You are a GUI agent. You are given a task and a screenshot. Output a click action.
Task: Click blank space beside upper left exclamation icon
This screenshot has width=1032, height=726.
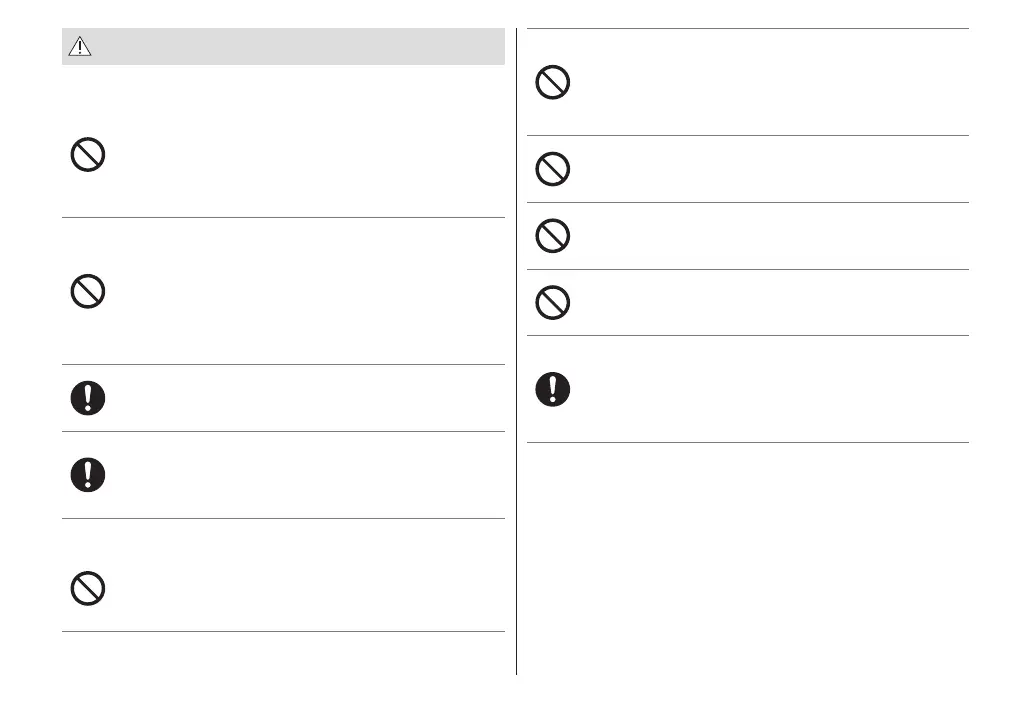click(x=300, y=398)
